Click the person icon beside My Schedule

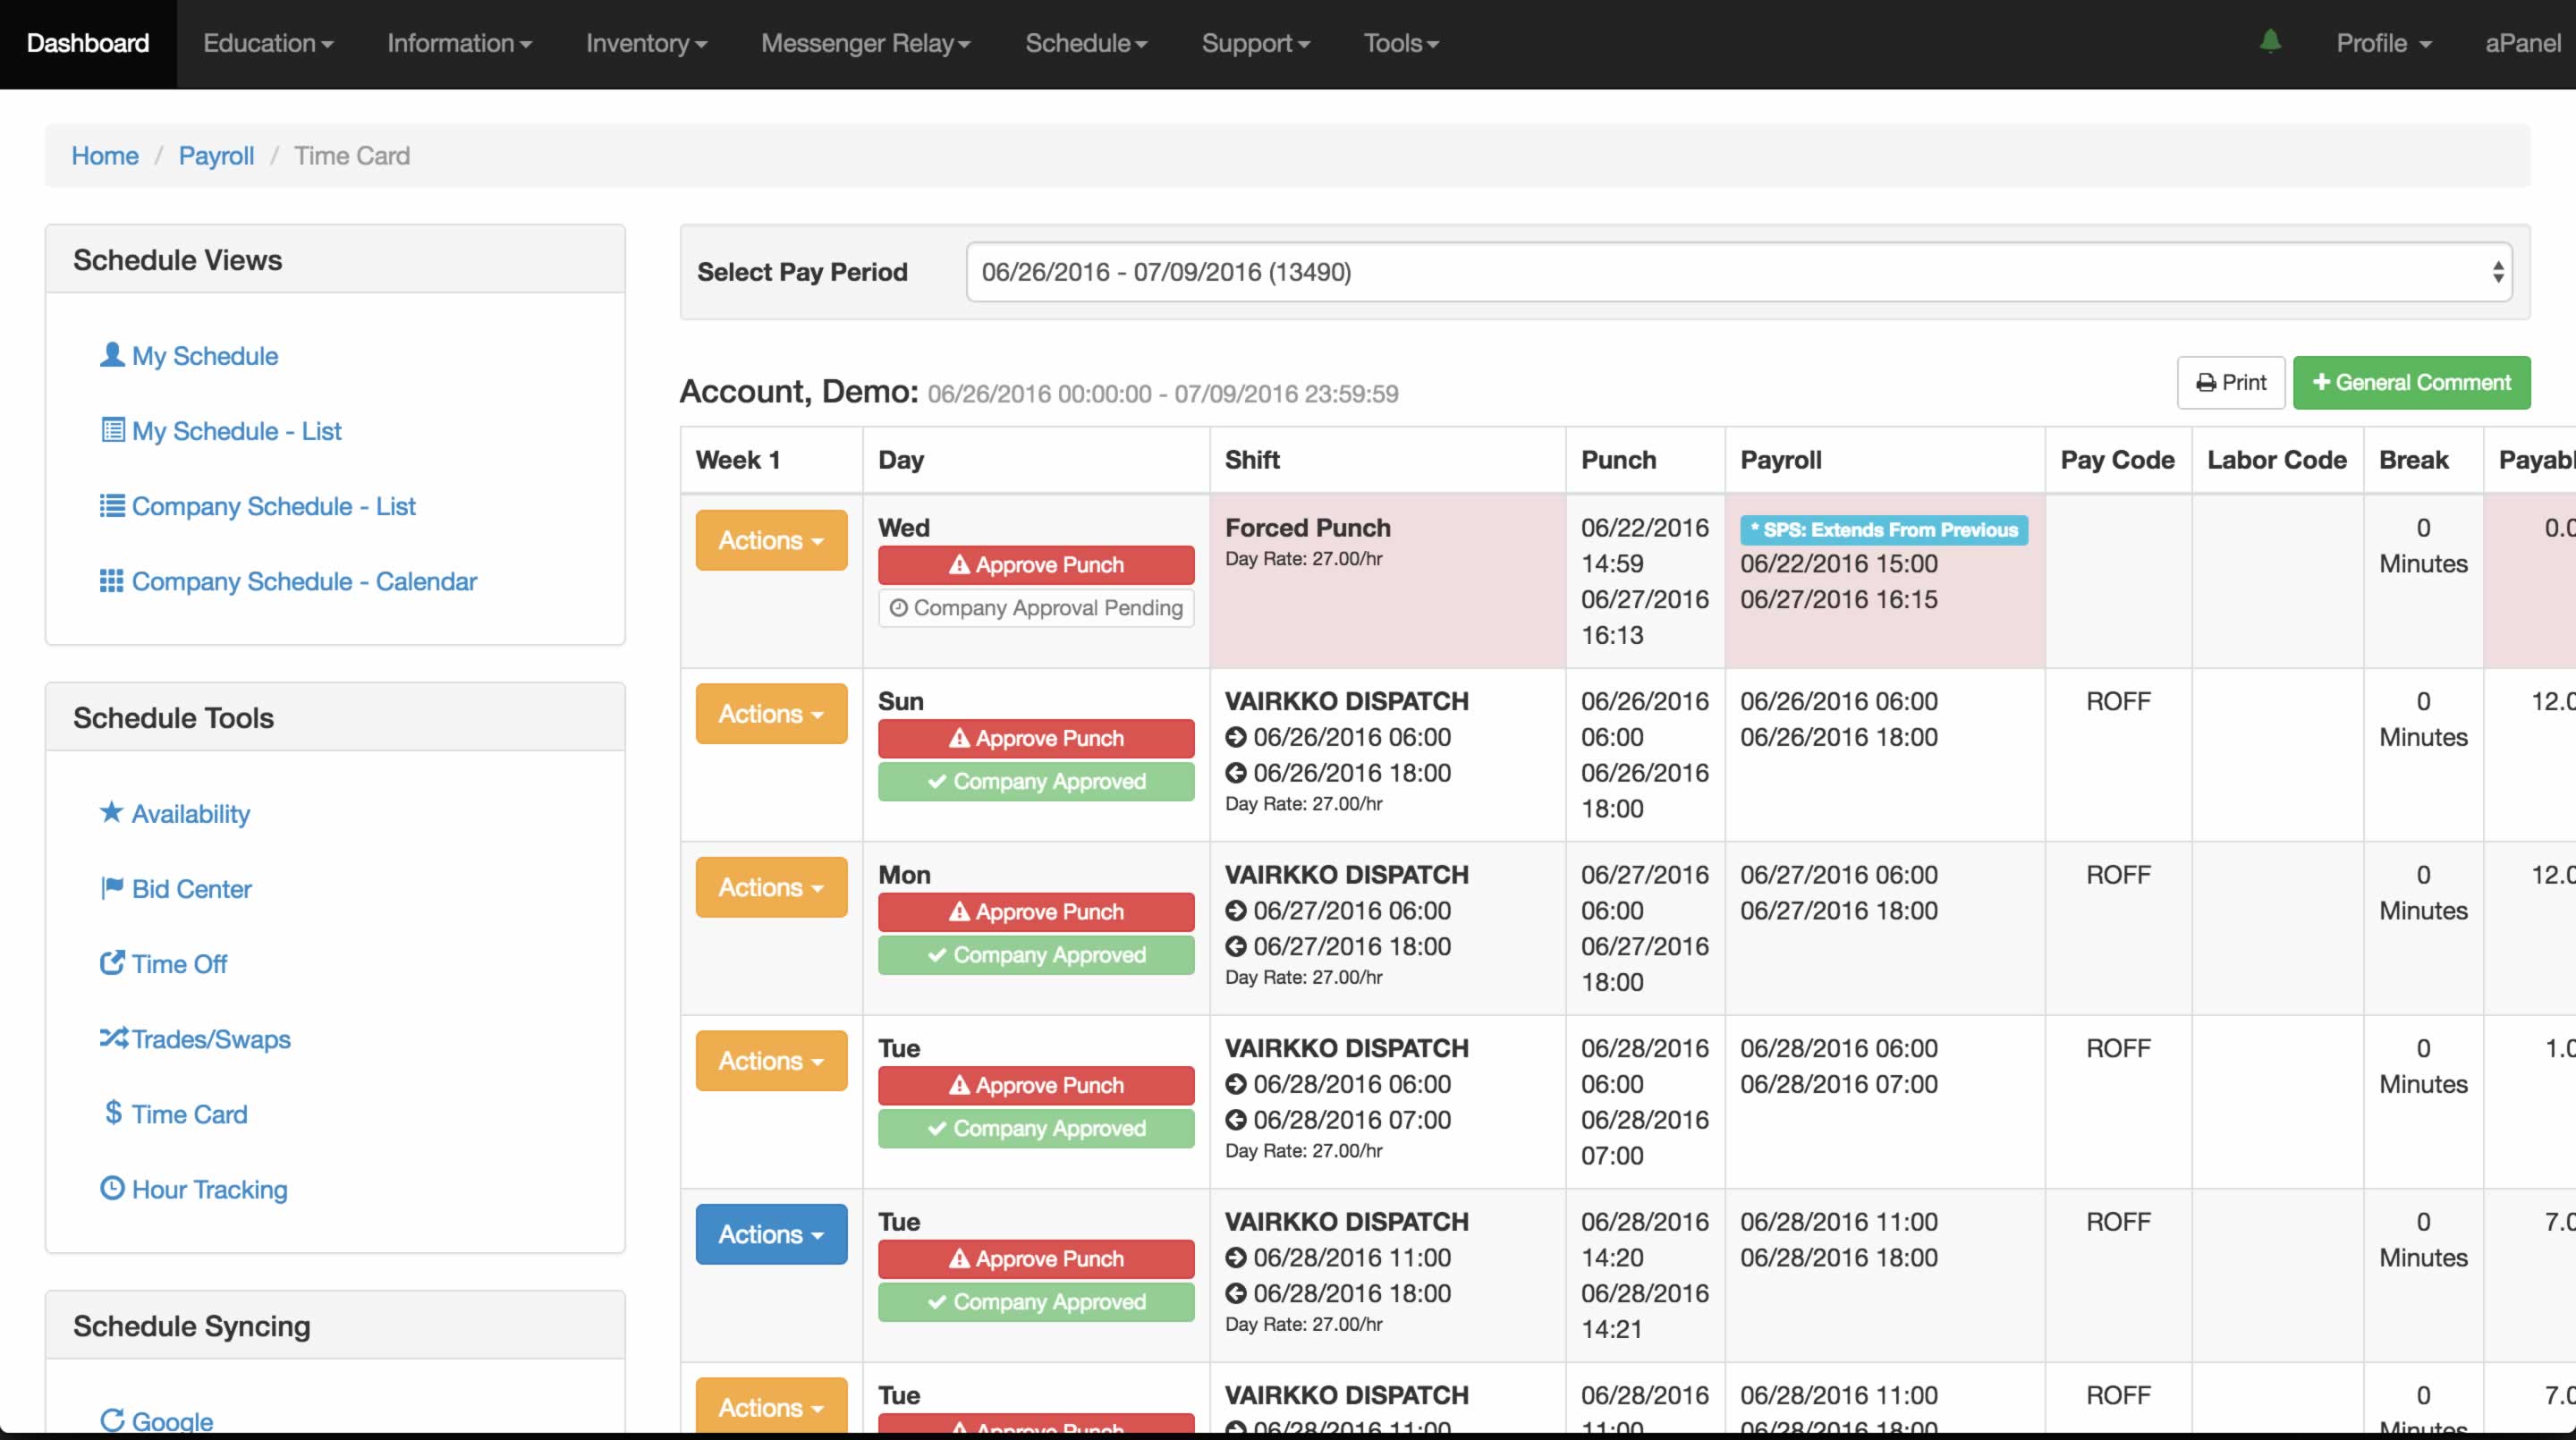click(x=112, y=355)
